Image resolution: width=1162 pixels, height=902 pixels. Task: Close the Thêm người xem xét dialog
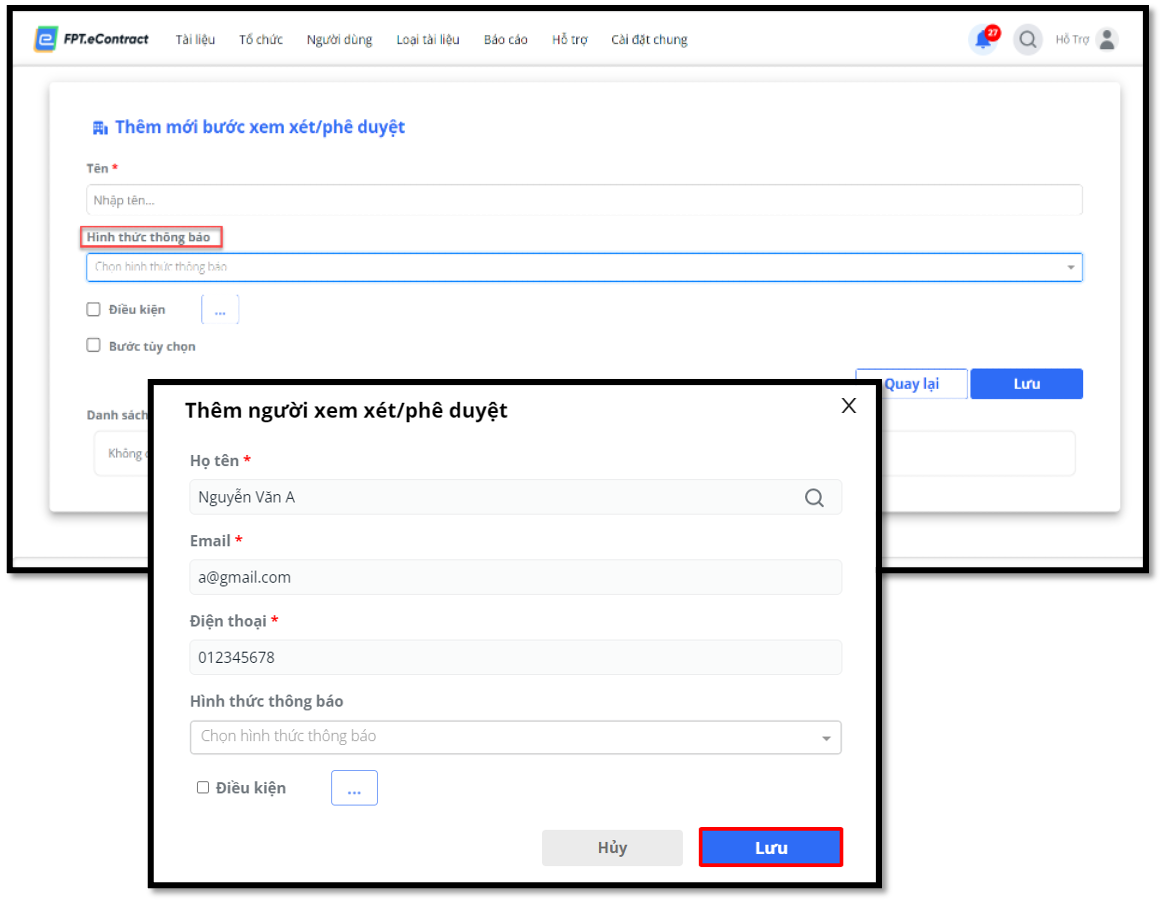click(849, 406)
